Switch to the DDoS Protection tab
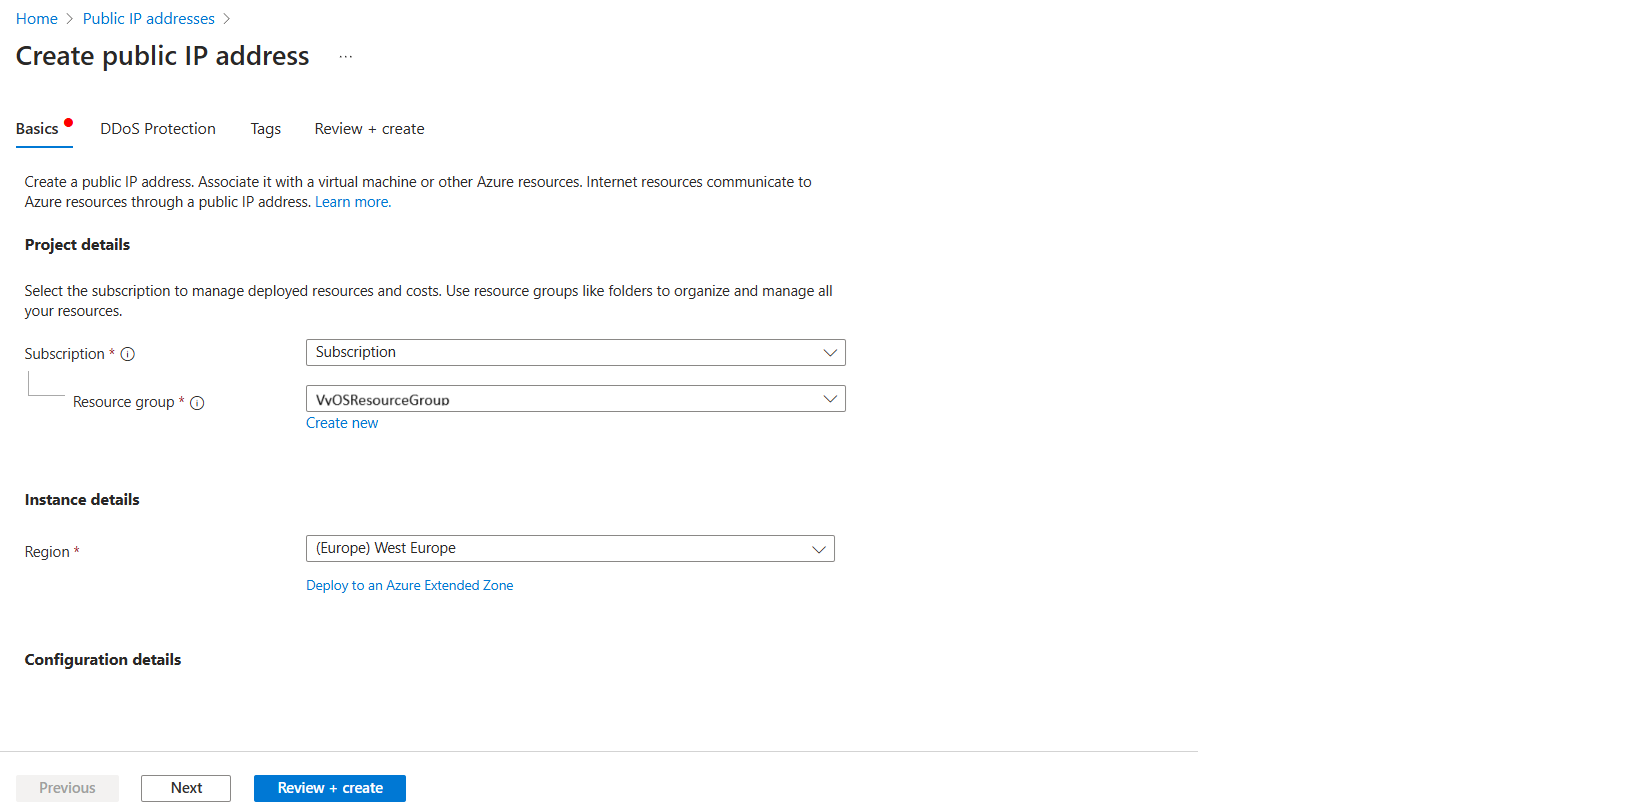 pos(158,129)
